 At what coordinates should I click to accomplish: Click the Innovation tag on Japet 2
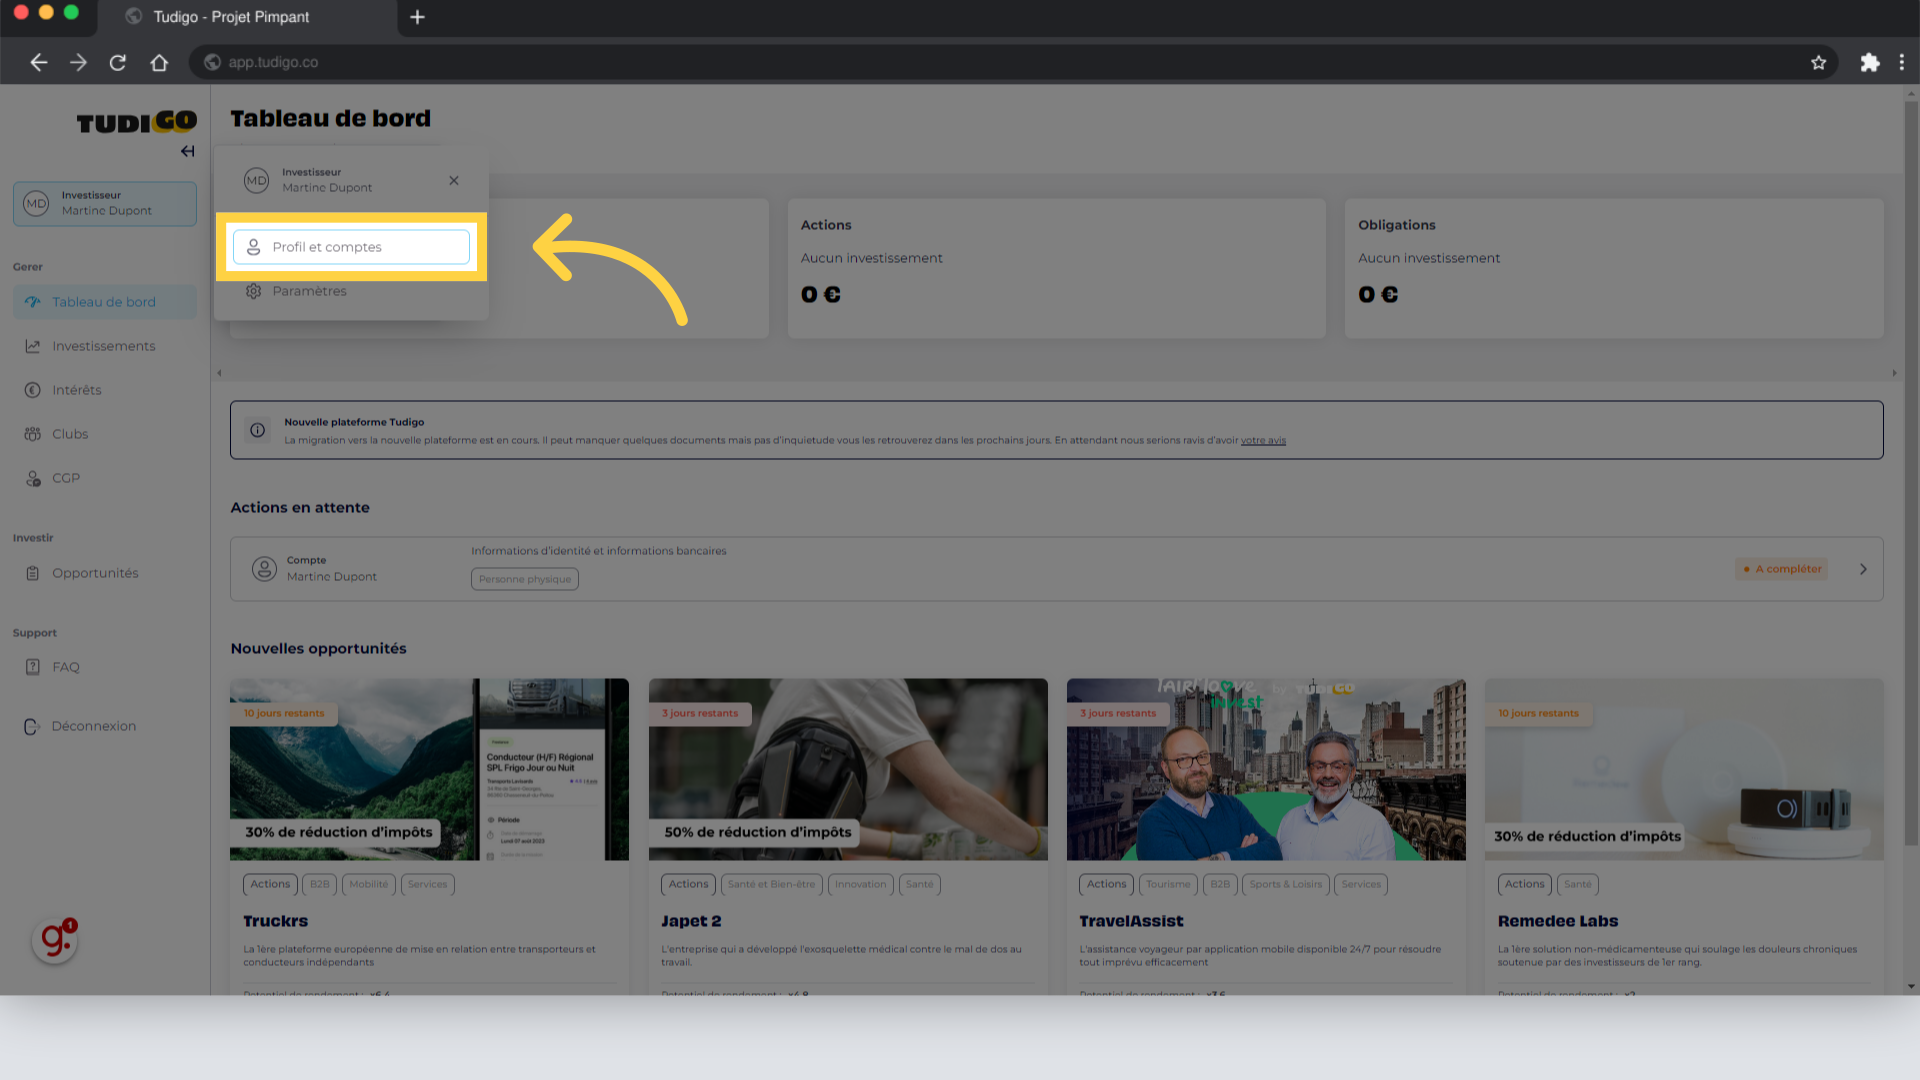click(x=861, y=884)
